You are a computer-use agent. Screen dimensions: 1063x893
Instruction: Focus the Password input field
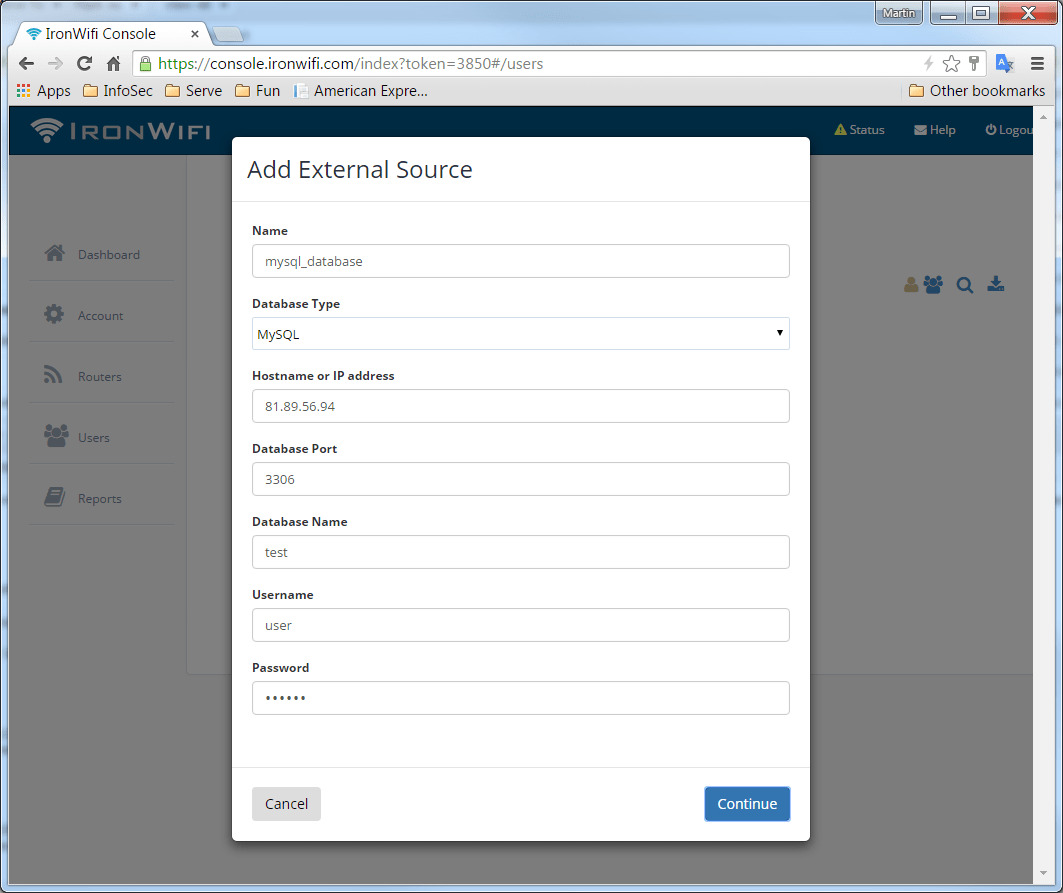tap(520, 698)
